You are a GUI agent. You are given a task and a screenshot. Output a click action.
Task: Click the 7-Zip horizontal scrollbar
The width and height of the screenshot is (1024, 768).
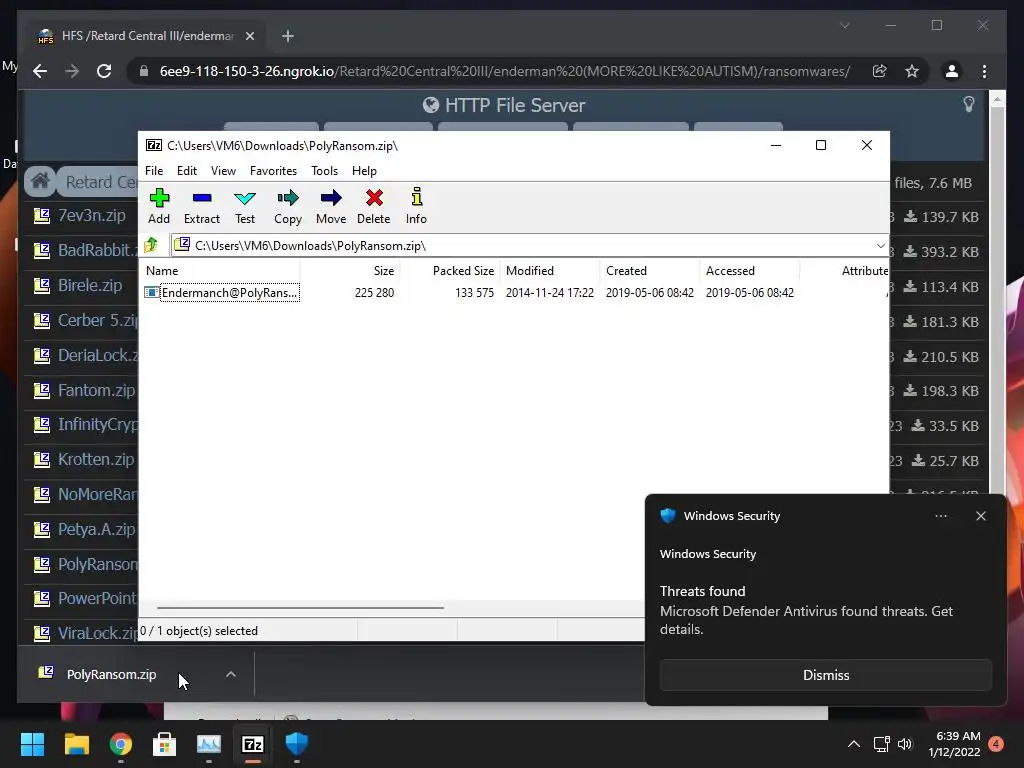300,607
